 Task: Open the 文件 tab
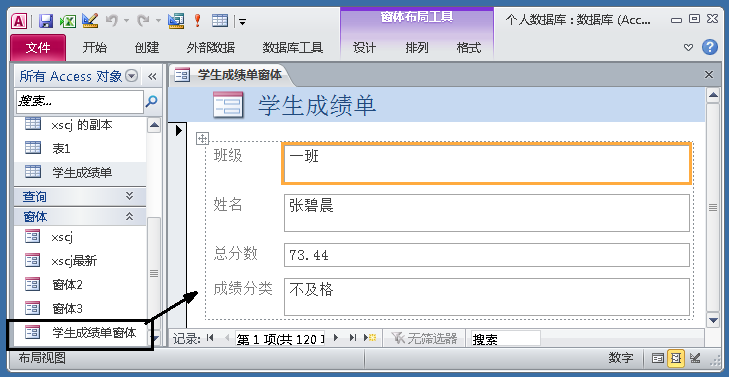tap(38, 47)
